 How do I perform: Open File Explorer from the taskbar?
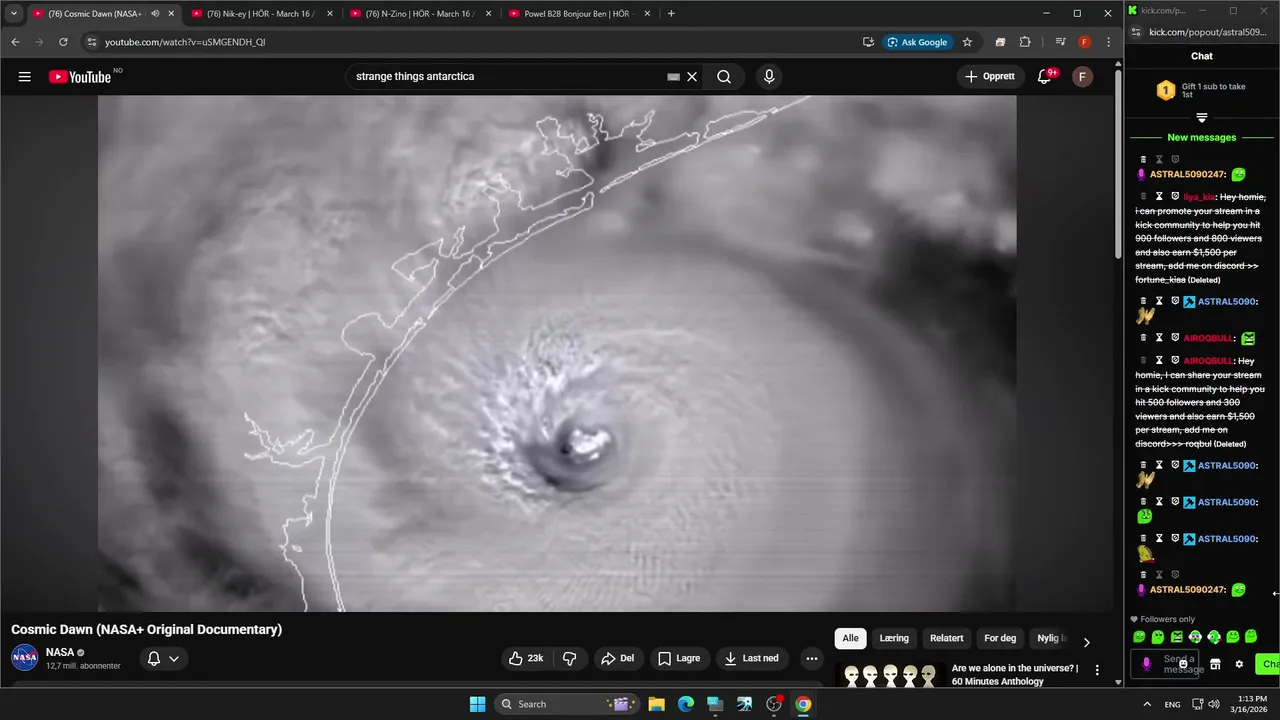coord(656,704)
